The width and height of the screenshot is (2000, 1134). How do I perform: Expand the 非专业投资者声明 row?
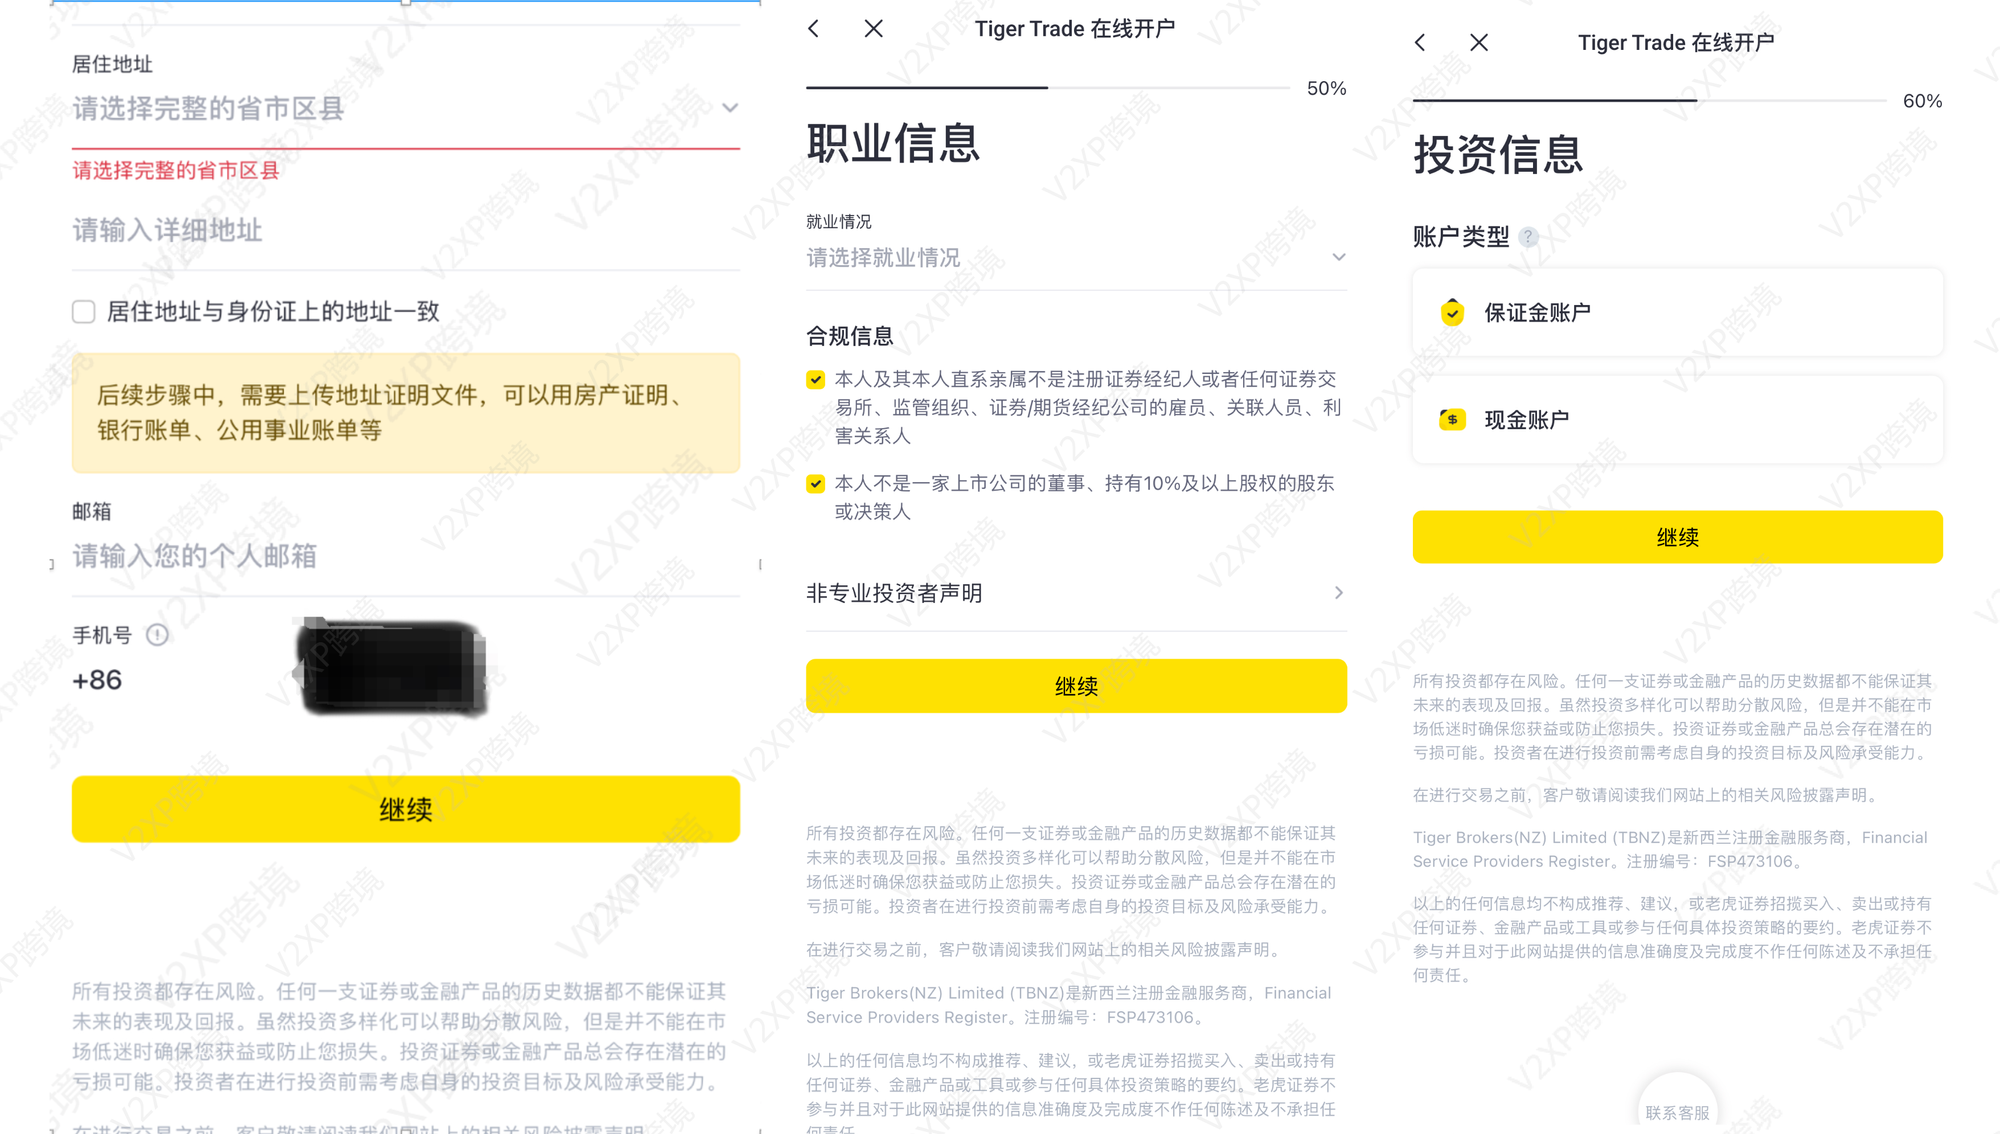(1076, 593)
